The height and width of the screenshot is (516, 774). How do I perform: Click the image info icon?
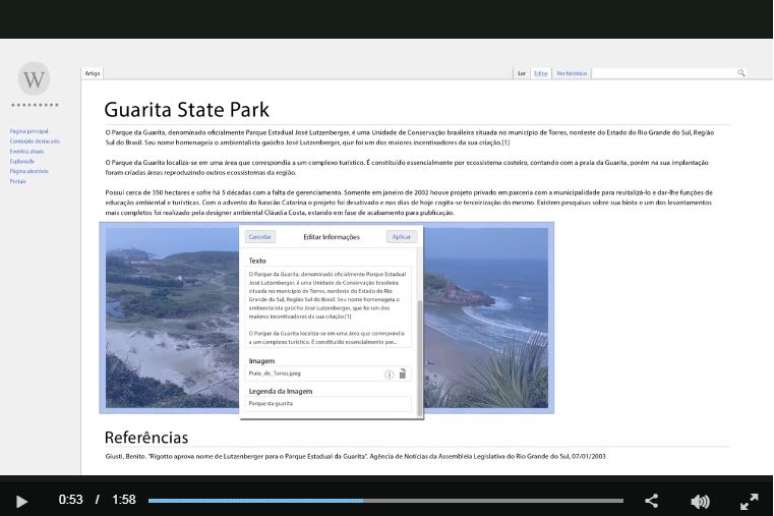[x=390, y=374]
